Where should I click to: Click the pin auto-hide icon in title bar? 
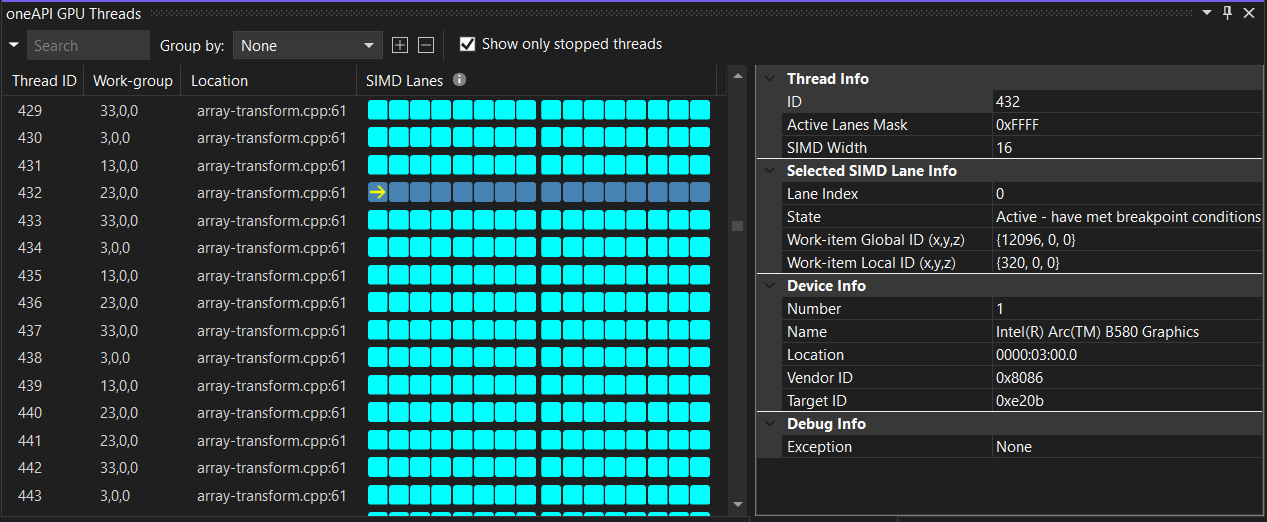(x=1228, y=13)
